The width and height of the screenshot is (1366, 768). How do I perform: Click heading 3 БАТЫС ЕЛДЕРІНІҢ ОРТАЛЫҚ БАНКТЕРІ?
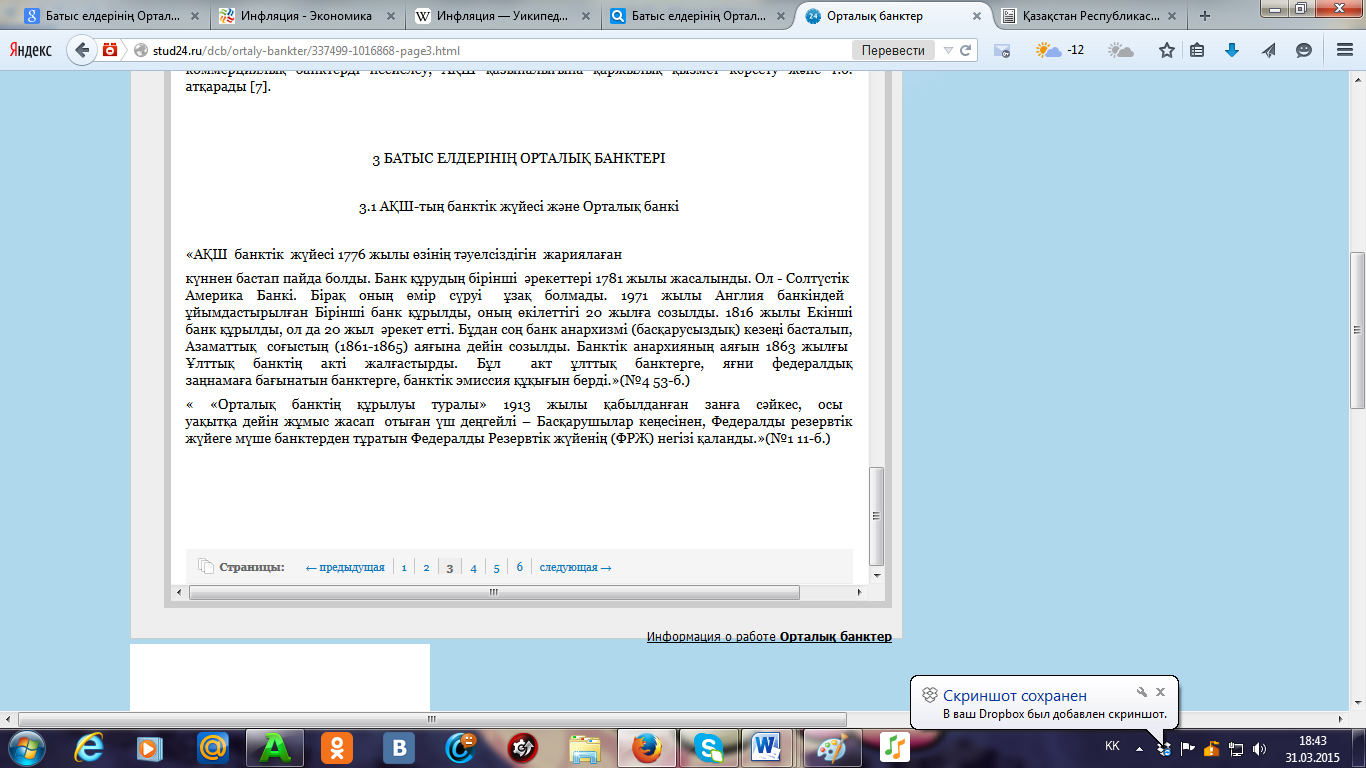click(518, 158)
